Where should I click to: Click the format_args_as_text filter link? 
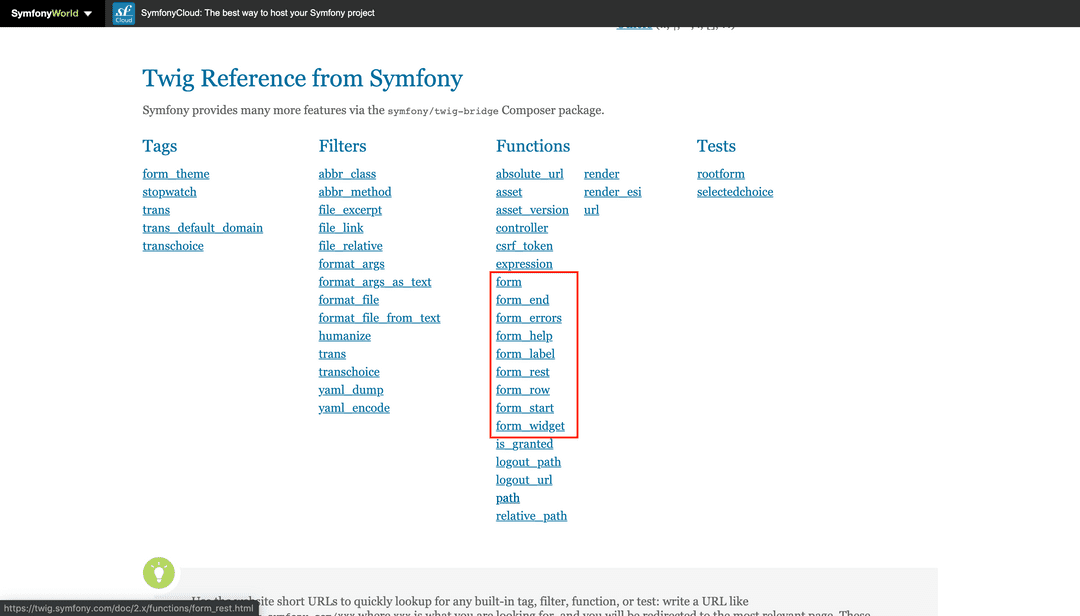(374, 281)
